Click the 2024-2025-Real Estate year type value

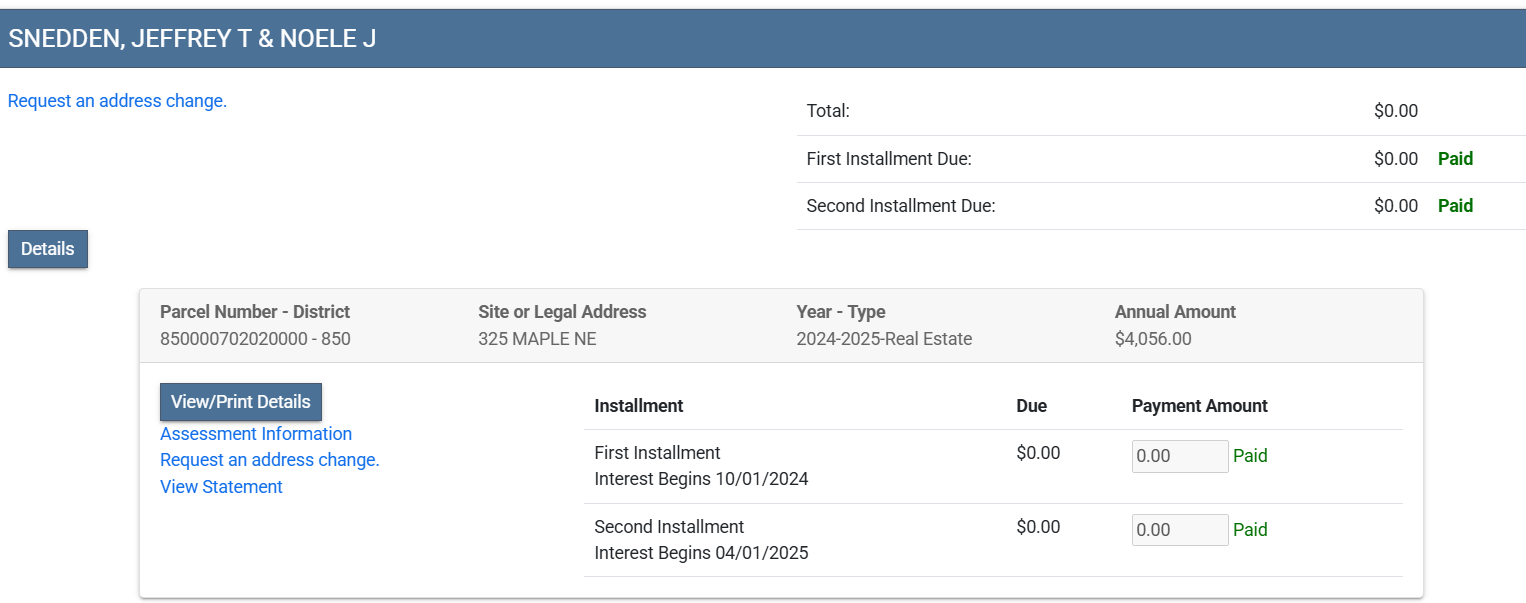point(884,339)
